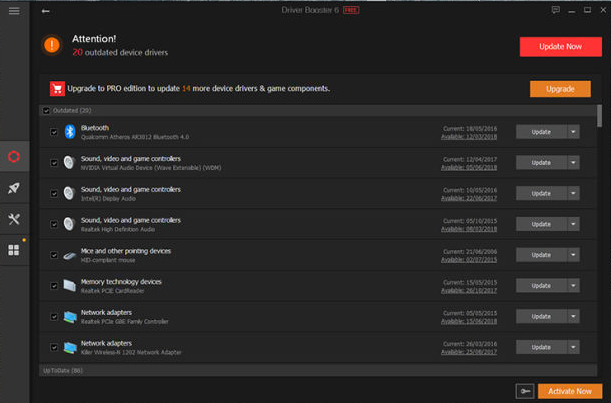
Task: Open the Boost rocket sidebar icon
Action: point(14,188)
